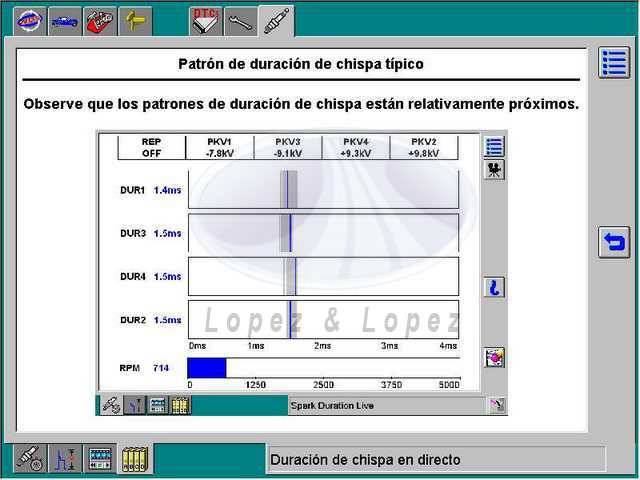
Task: Select the yellow bars icon in the inner graph toolbar
Action: pyautogui.click(x=180, y=405)
